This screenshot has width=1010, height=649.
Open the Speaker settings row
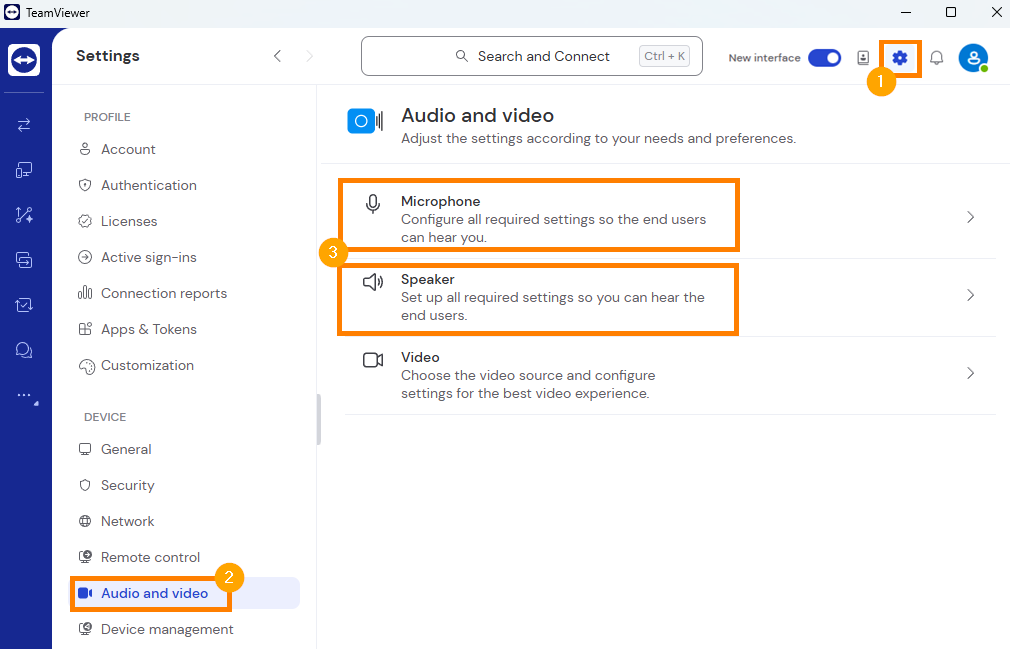point(671,297)
